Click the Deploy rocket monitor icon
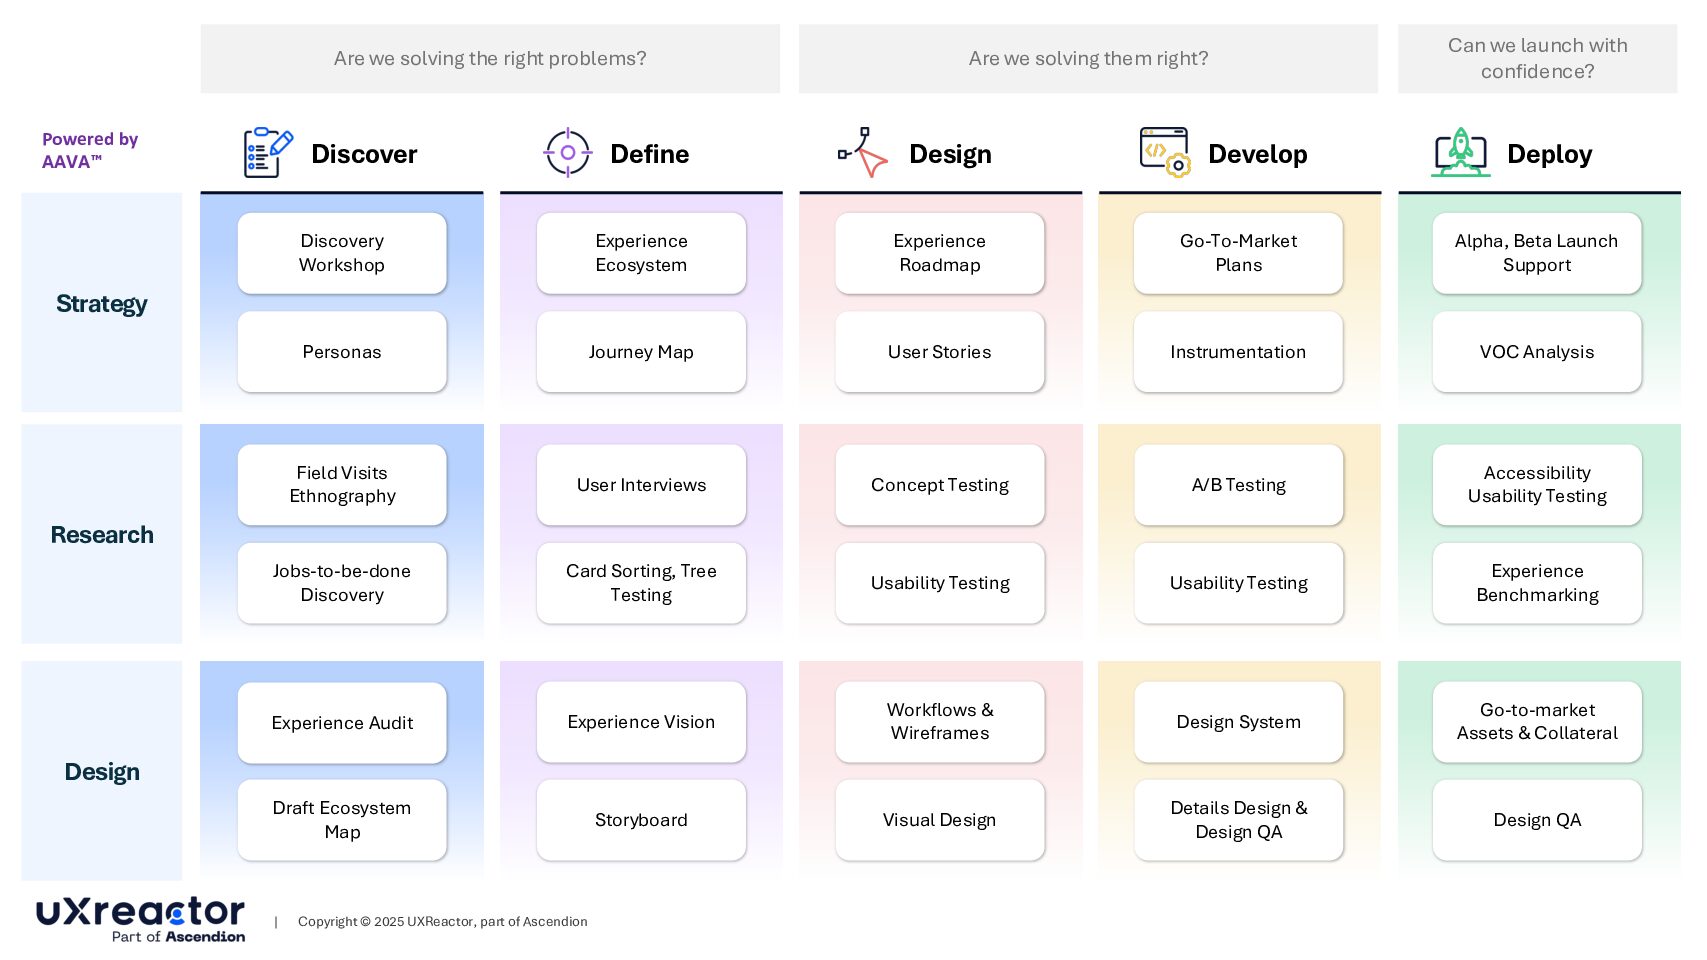Viewport: 1707px width, 960px height. (1461, 152)
